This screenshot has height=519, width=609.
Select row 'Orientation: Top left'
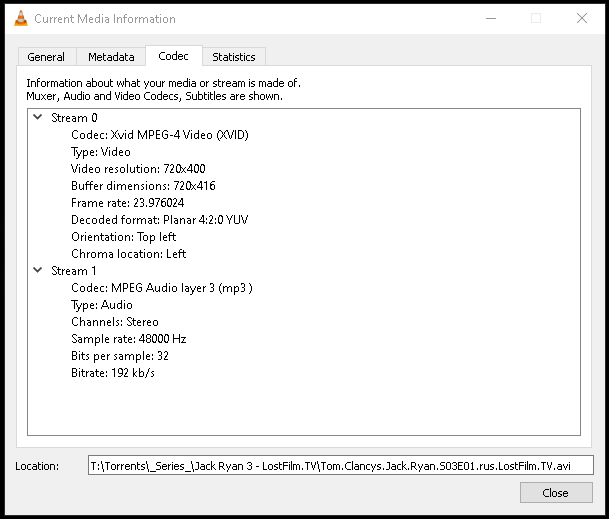(x=124, y=237)
